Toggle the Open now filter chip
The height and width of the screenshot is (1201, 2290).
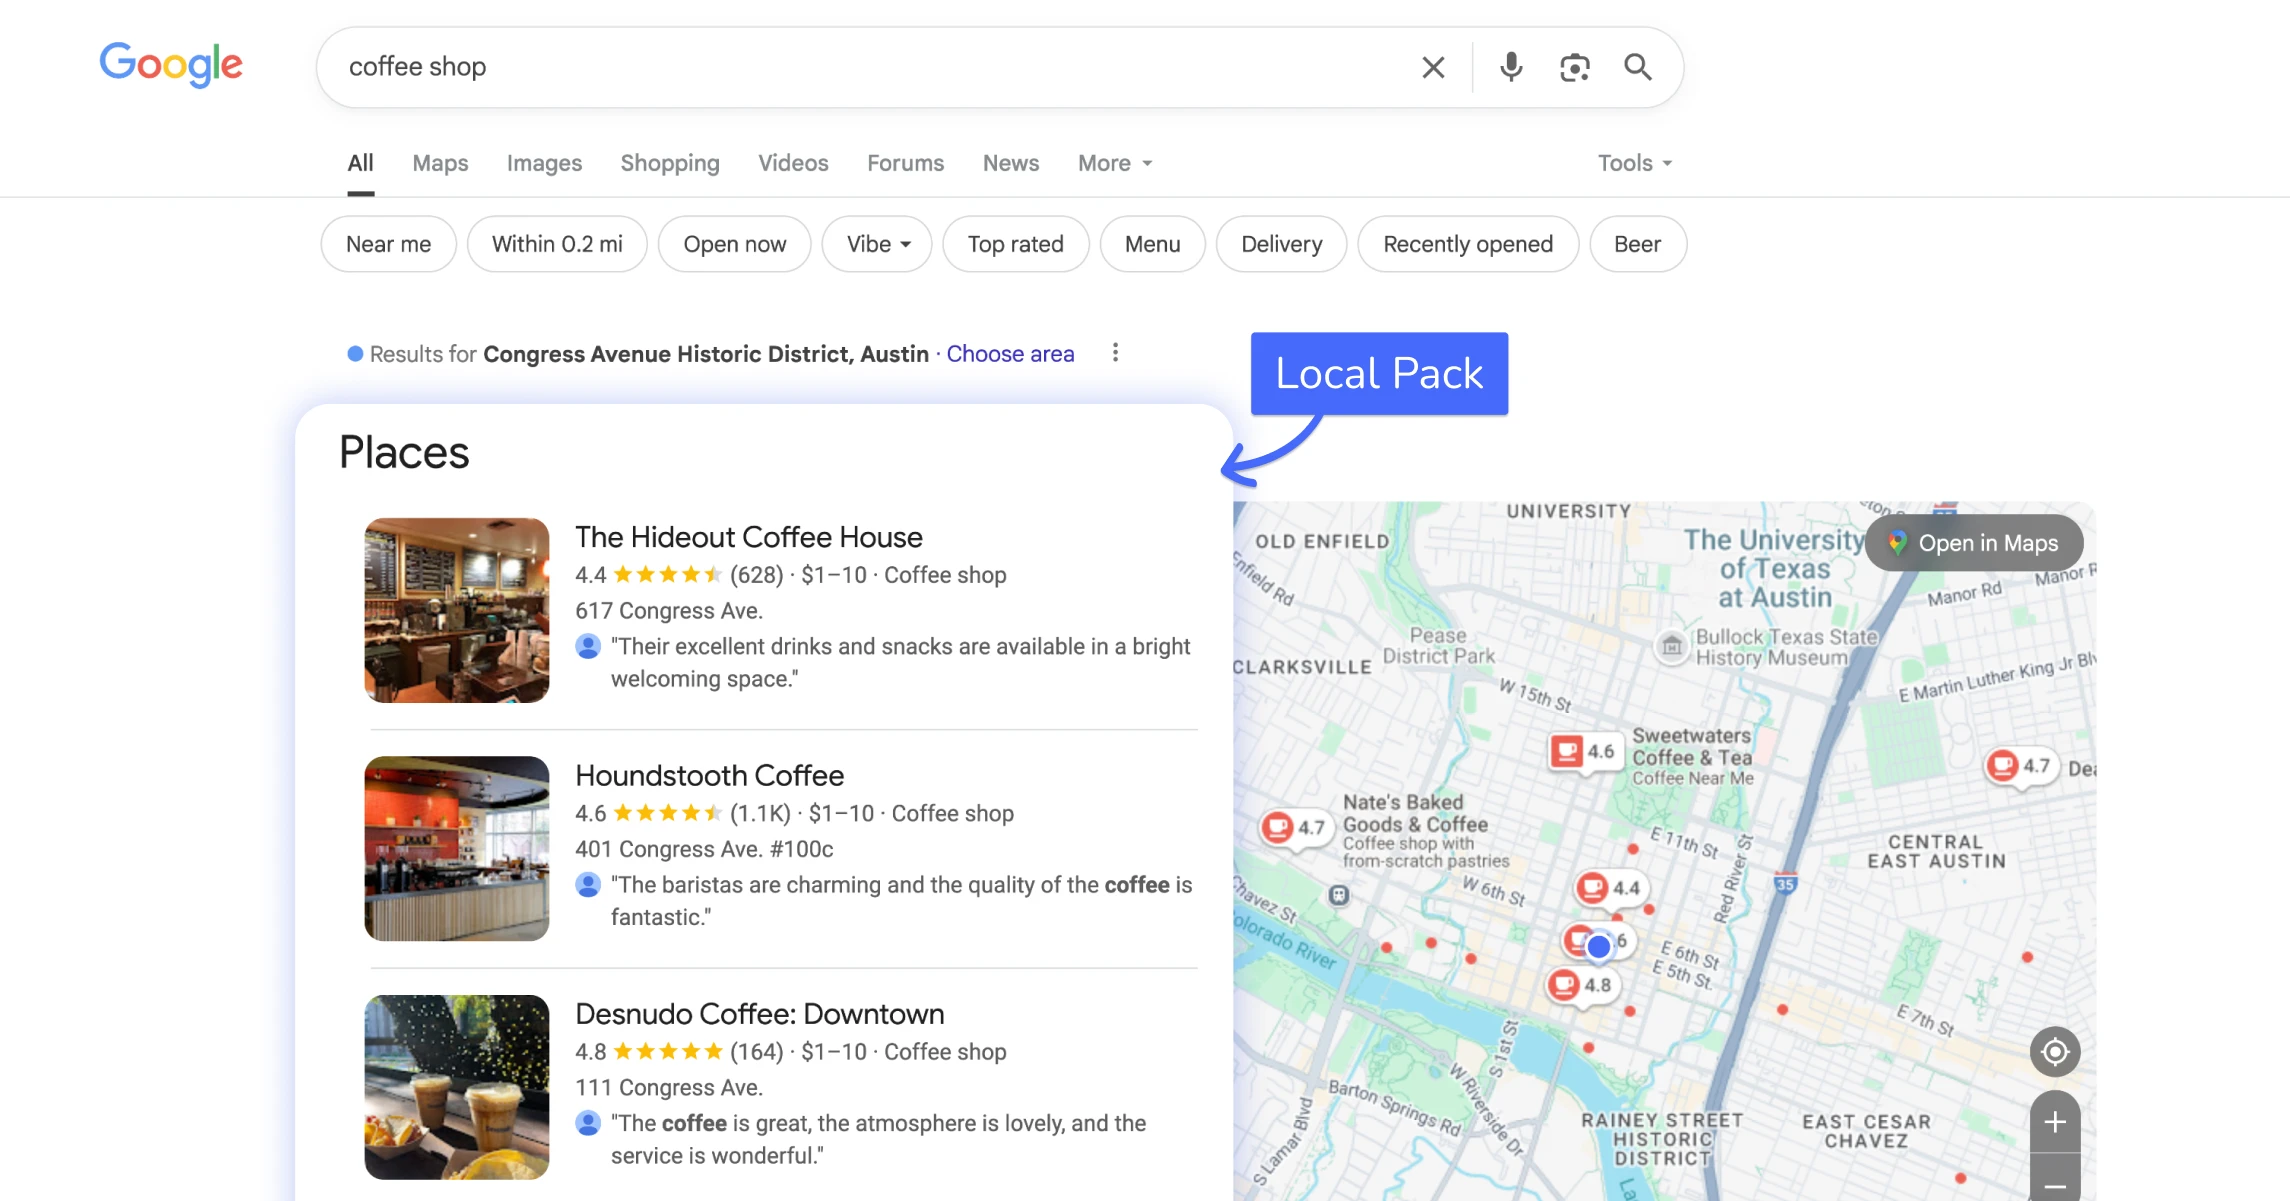pos(734,244)
